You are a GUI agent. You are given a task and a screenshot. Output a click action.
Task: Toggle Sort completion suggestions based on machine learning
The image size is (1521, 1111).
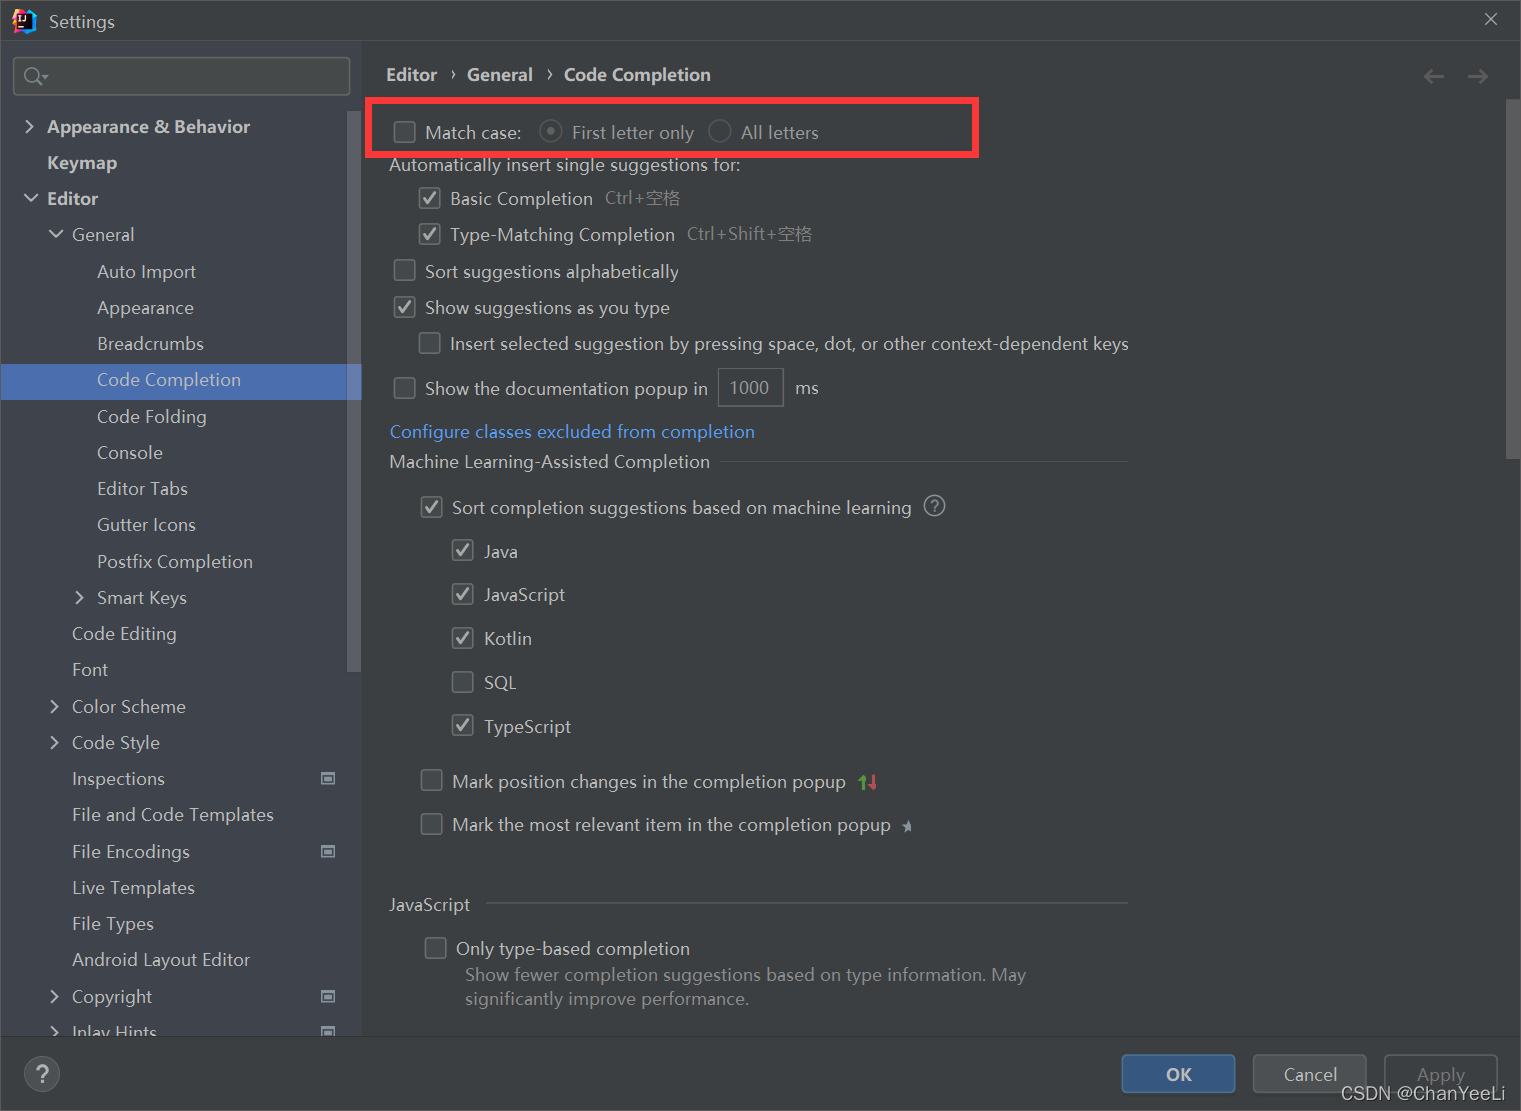point(431,507)
